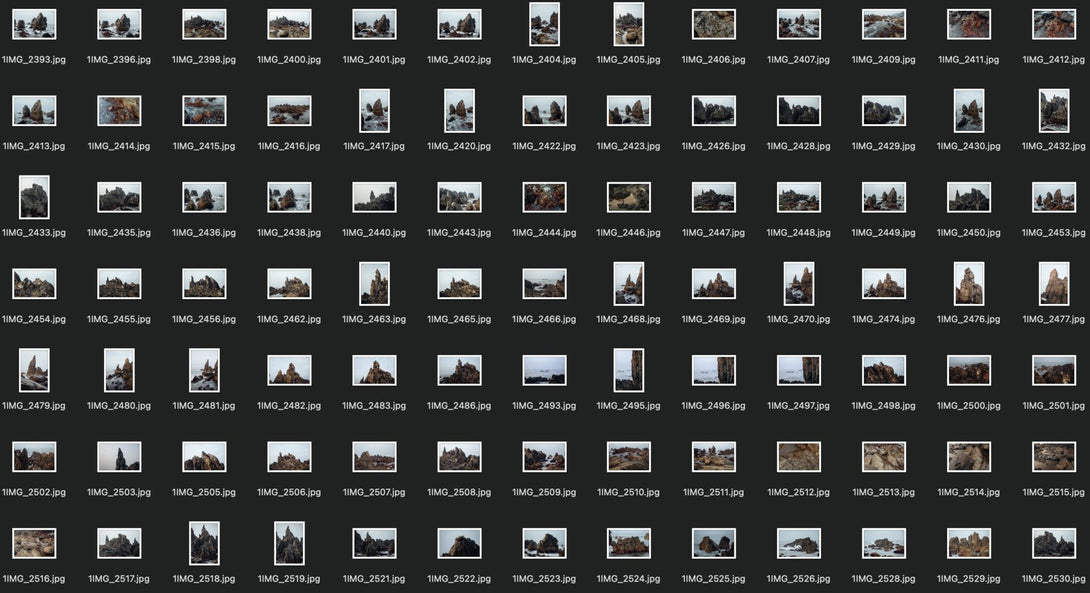Click the 1IMG_2506.jpg thumbnail
Image resolution: width=1090 pixels, height=593 pixels.
(289, 457)
